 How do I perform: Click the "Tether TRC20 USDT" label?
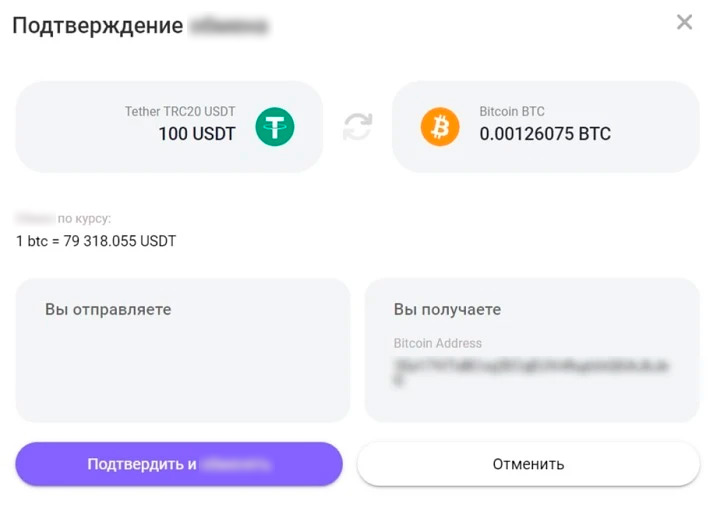(180, 112)
